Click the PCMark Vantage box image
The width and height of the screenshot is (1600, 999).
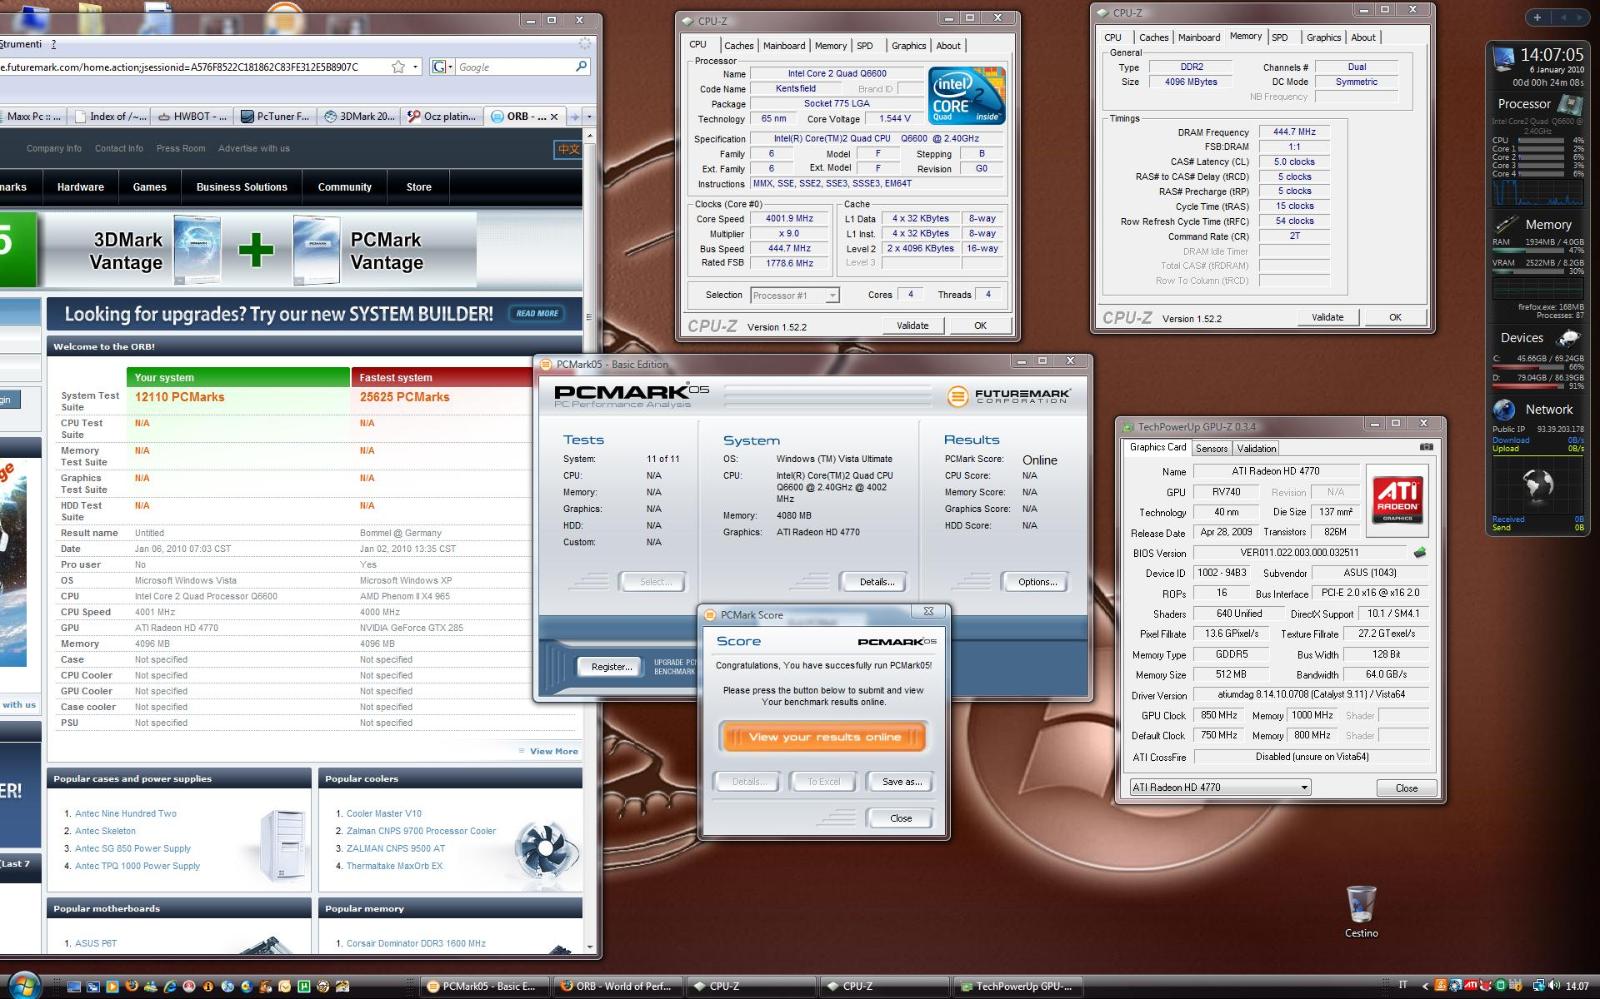pos(316,250)
